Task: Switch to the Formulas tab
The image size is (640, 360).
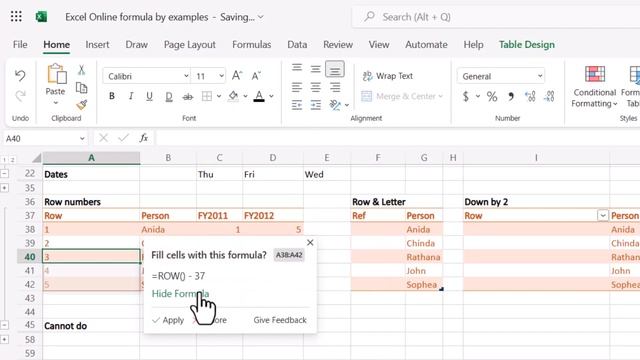Action: 251,44
